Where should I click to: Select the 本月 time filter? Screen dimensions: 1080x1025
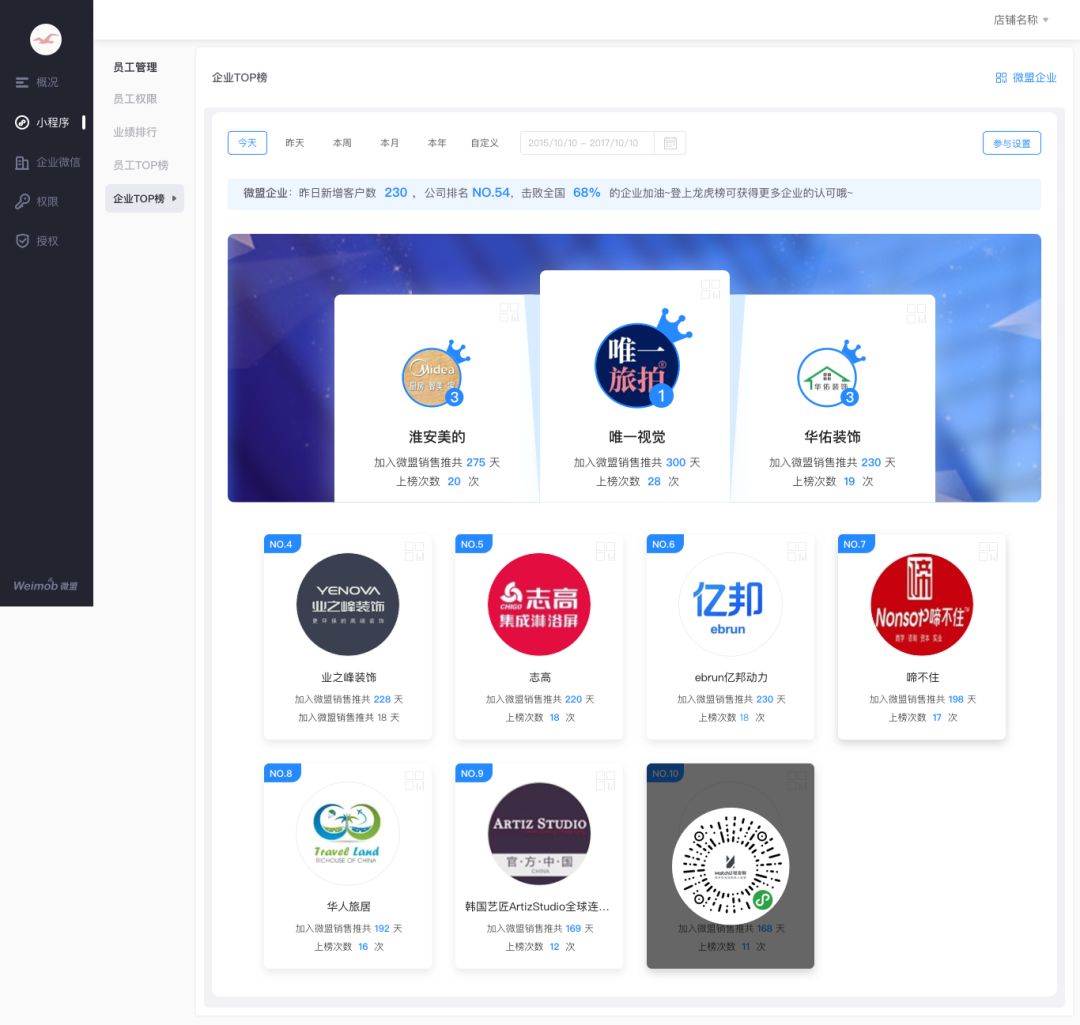click(x=390, y=143)
